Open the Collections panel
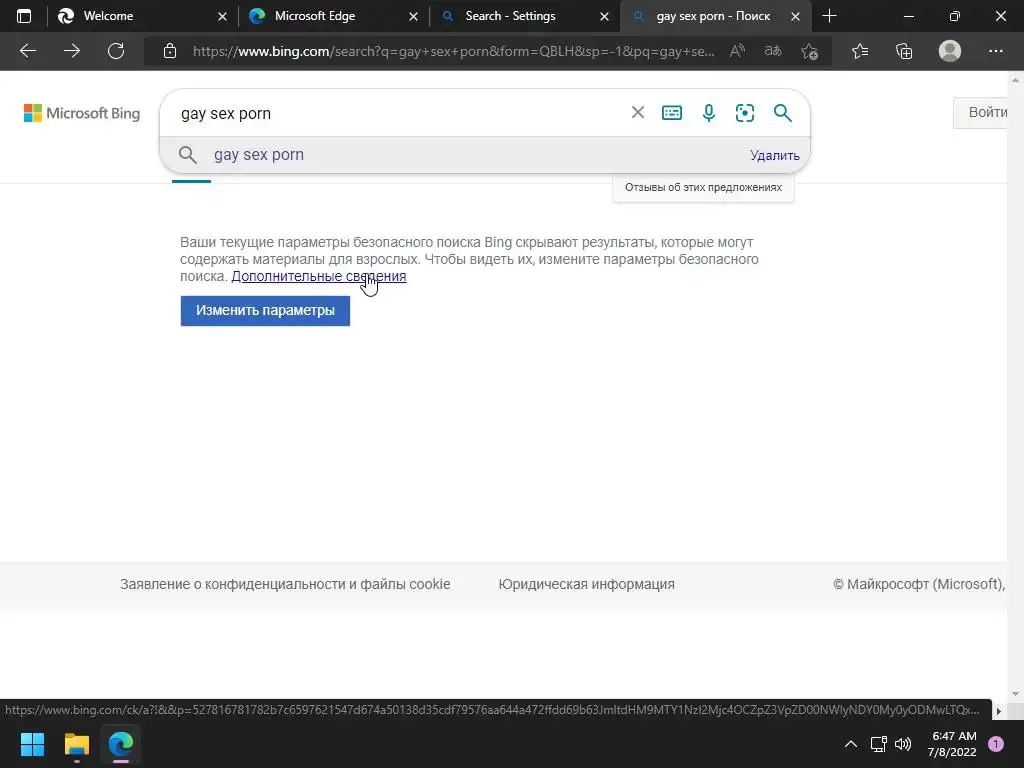Screen dimensions: 1024x768 tap(904, 51)
